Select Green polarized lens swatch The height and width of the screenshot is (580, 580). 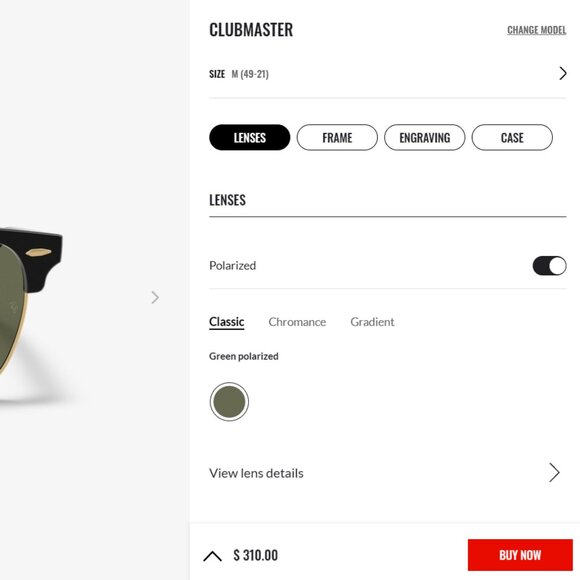[x=229, y=402]
